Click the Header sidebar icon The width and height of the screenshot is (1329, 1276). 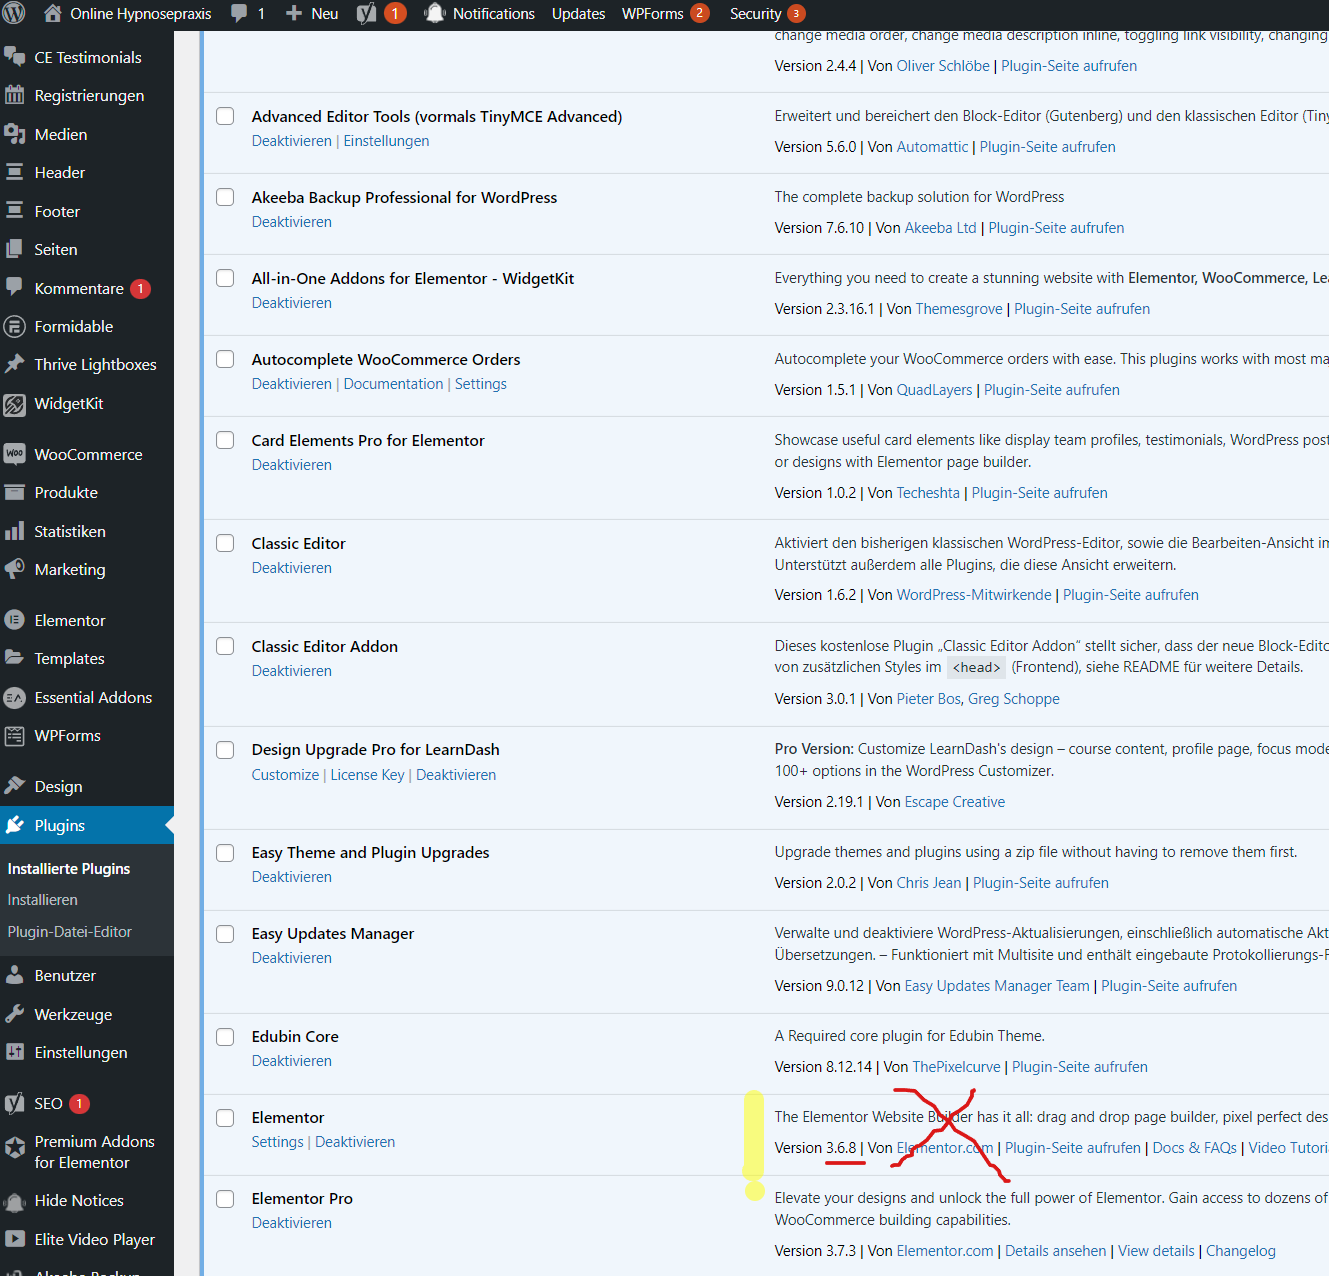pos(15,172)
